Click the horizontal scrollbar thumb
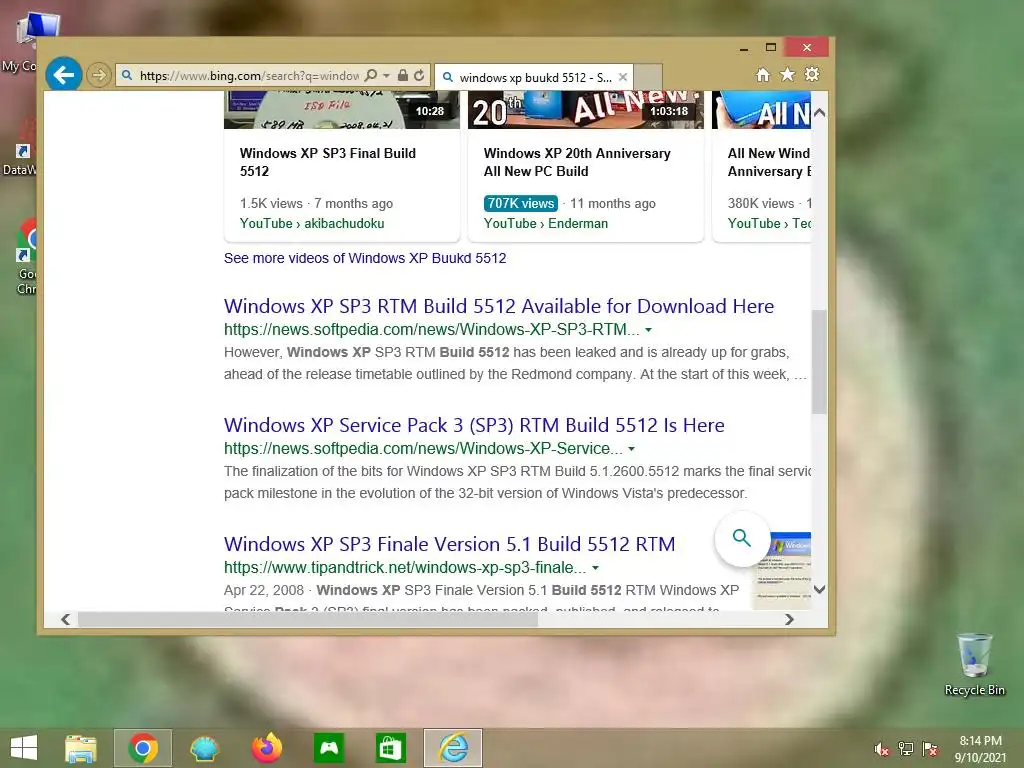The height and width of the screenshot is (768, 1024). 308,619
